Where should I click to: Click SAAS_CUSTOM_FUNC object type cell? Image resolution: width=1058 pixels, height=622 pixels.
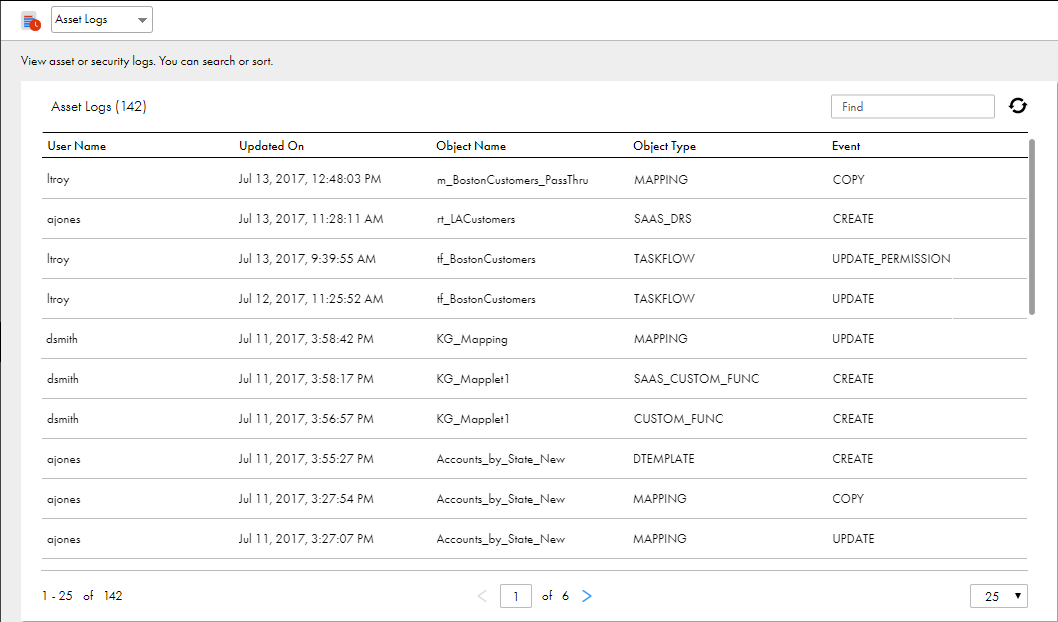click(696, 379)
